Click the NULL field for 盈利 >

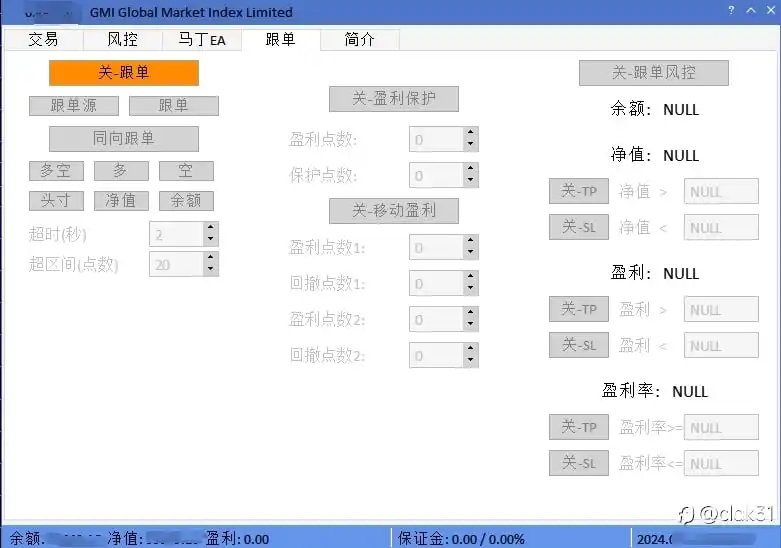pos(721,309)
